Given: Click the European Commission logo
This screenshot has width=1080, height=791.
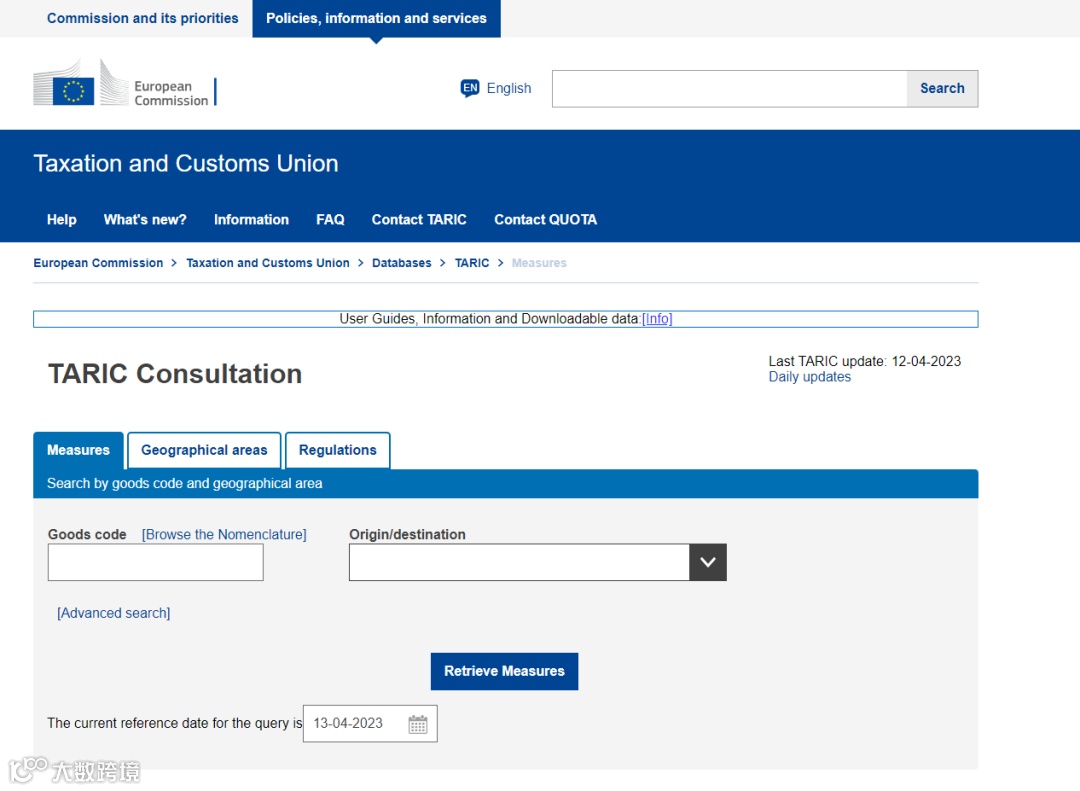Looking at the screenshot, I should (x=124, y=83).
